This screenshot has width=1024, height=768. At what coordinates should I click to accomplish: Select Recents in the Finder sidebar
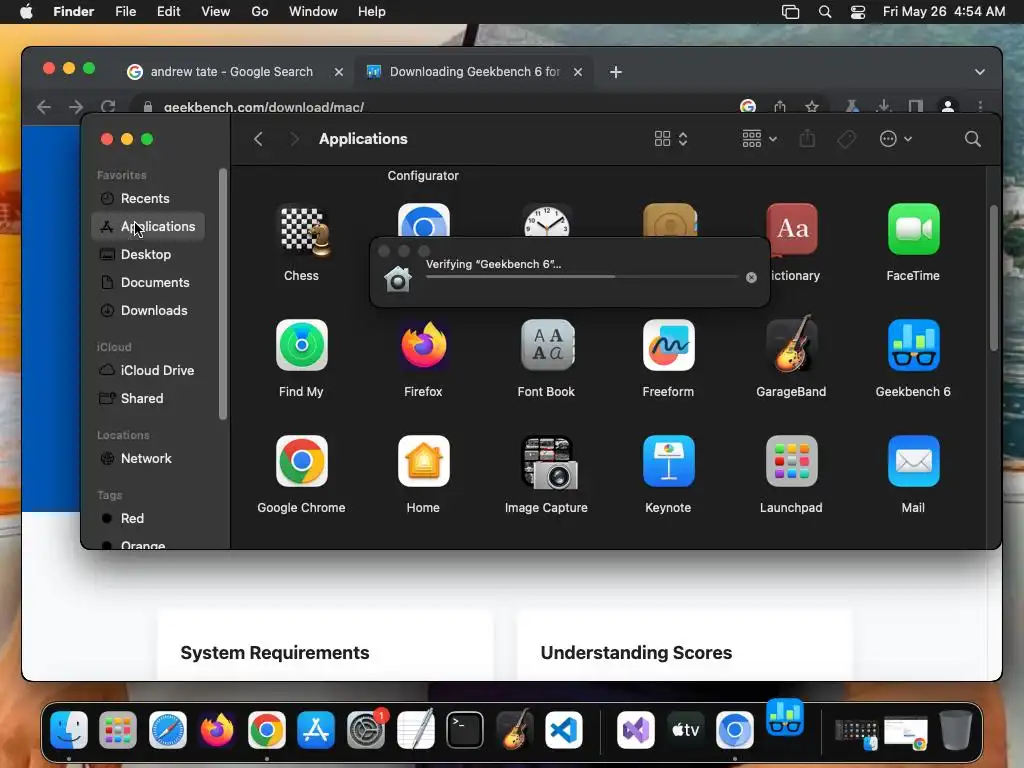click(x=148, y=199)
